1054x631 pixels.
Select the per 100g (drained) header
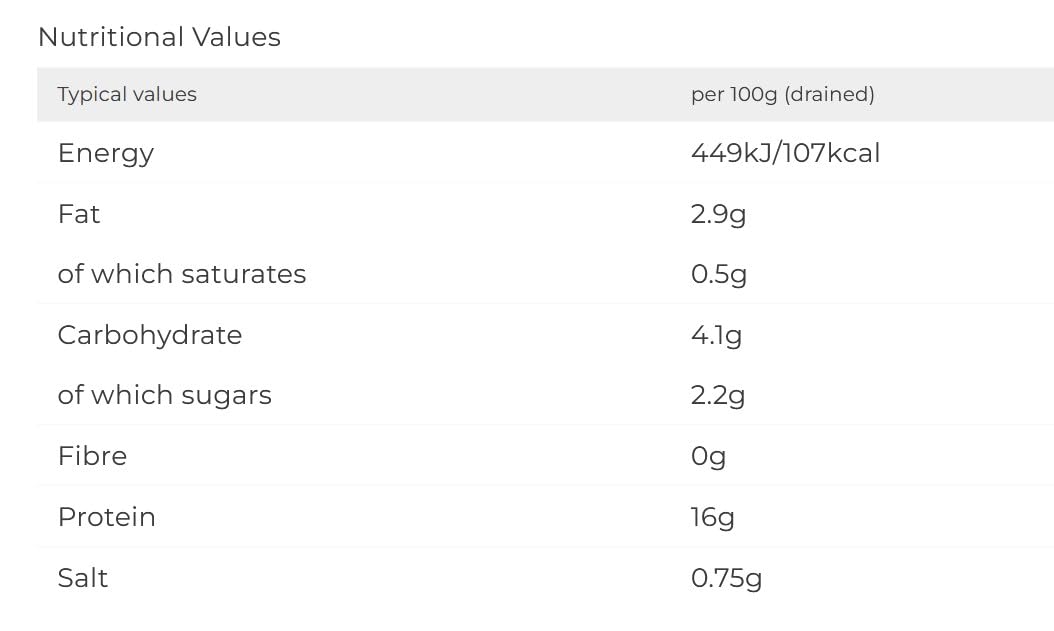click(x=782, y=94)
